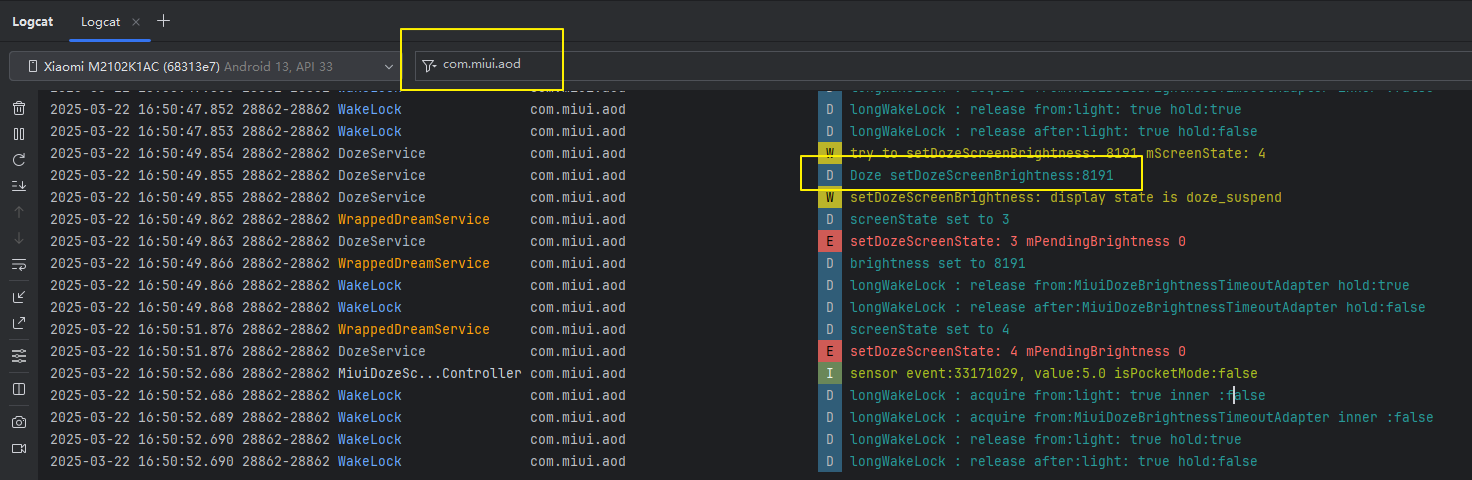Toggle soft-wrap for log lines
The image size is (1472, 480).
tap(19, 265)
